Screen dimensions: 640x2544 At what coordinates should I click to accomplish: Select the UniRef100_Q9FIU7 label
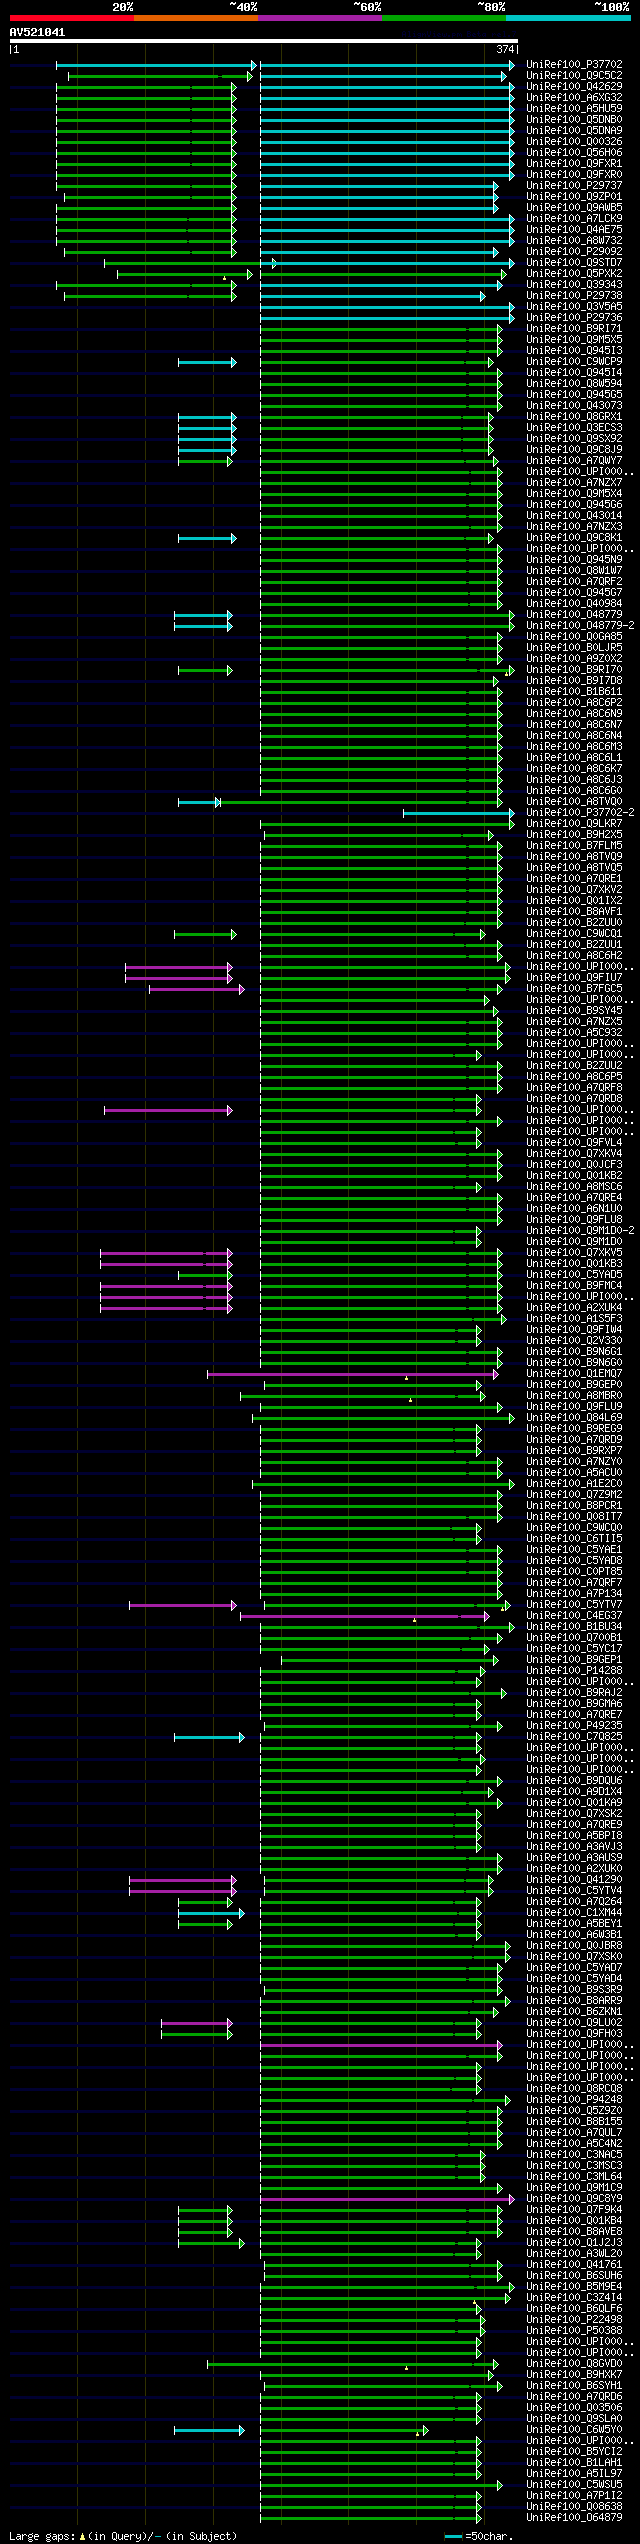pos(574,978)
